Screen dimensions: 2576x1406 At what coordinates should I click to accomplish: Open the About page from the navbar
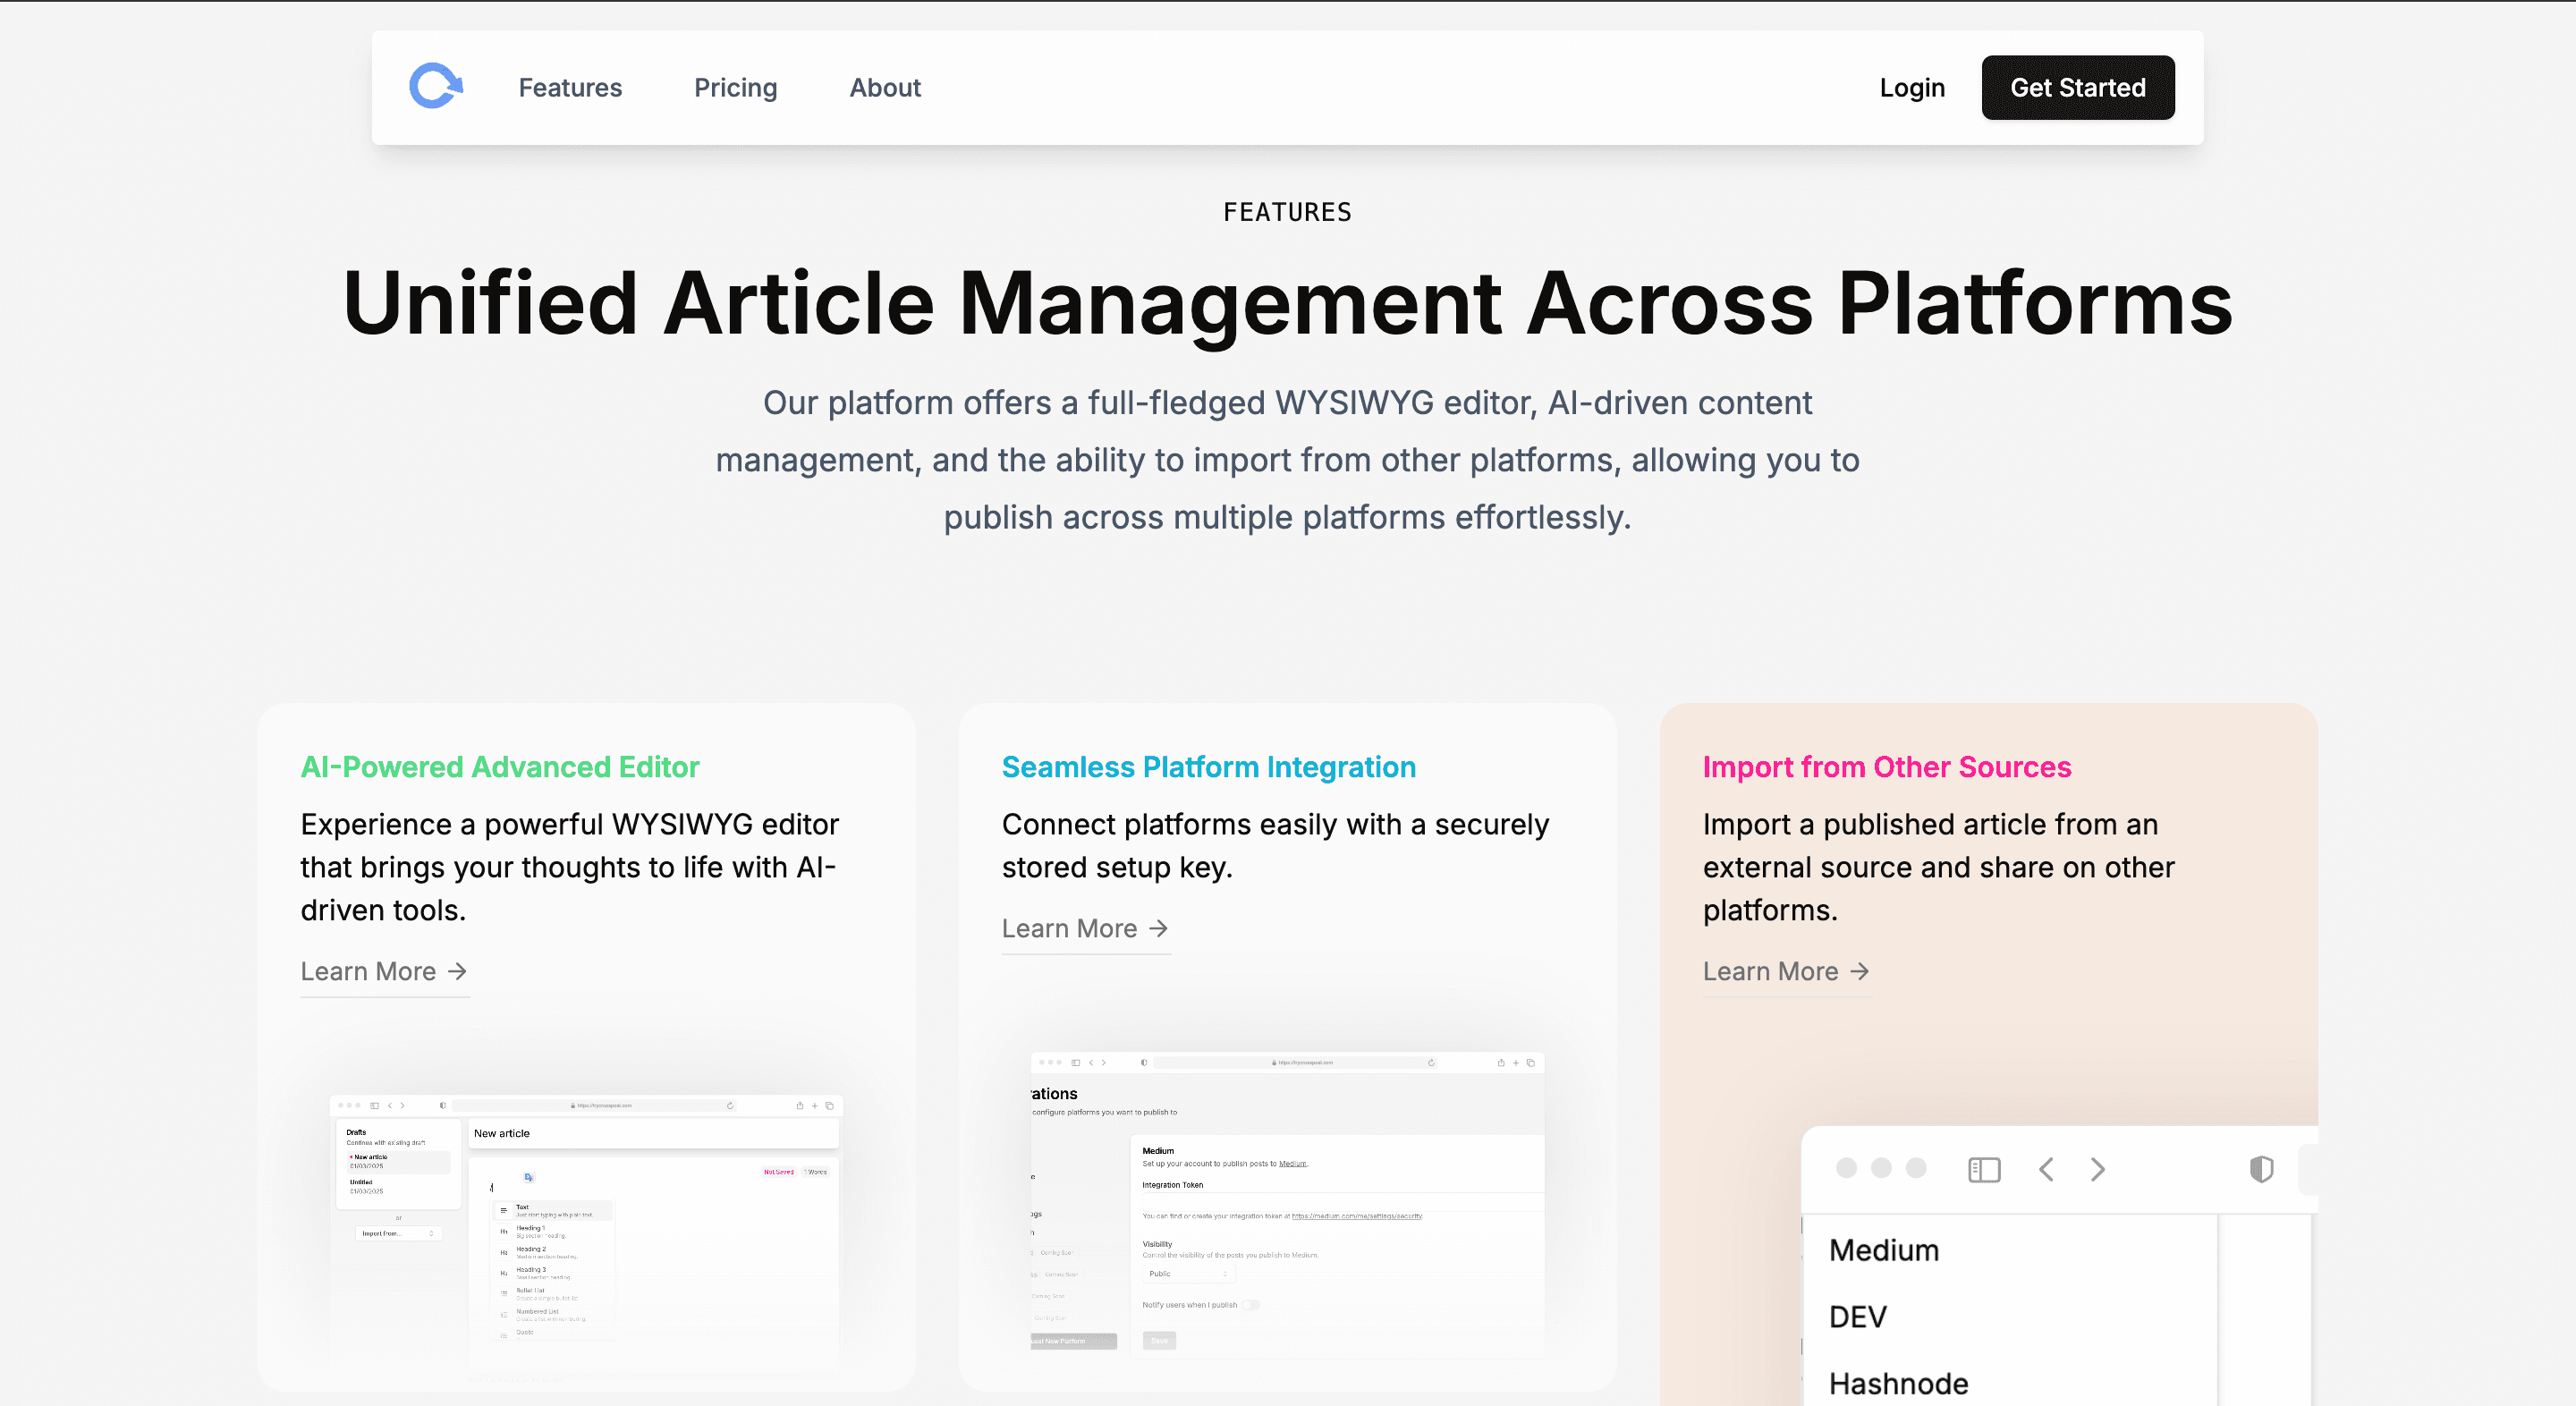point(884,87)
